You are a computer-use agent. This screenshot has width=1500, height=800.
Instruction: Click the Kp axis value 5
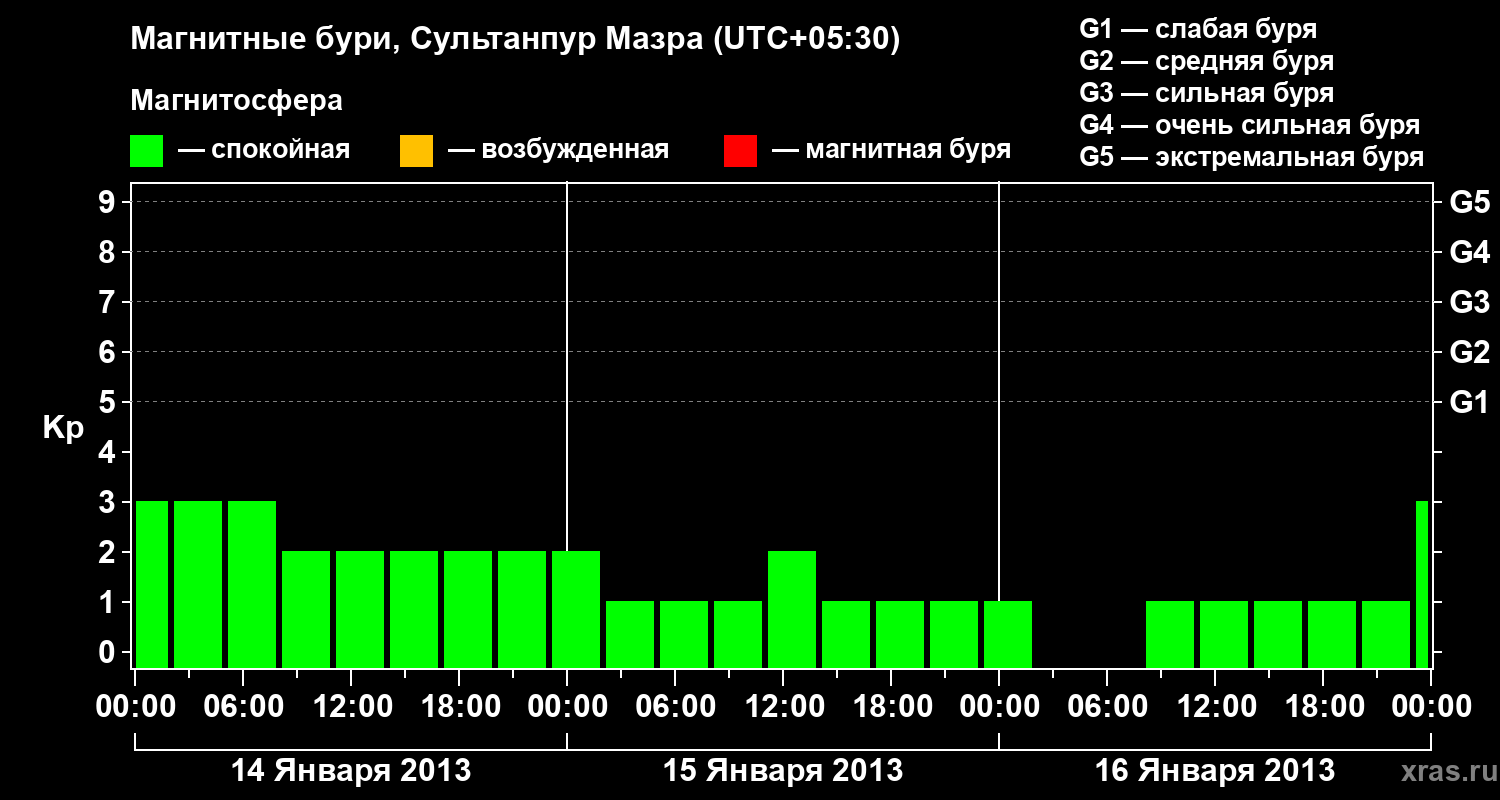[x=109, y=402]
